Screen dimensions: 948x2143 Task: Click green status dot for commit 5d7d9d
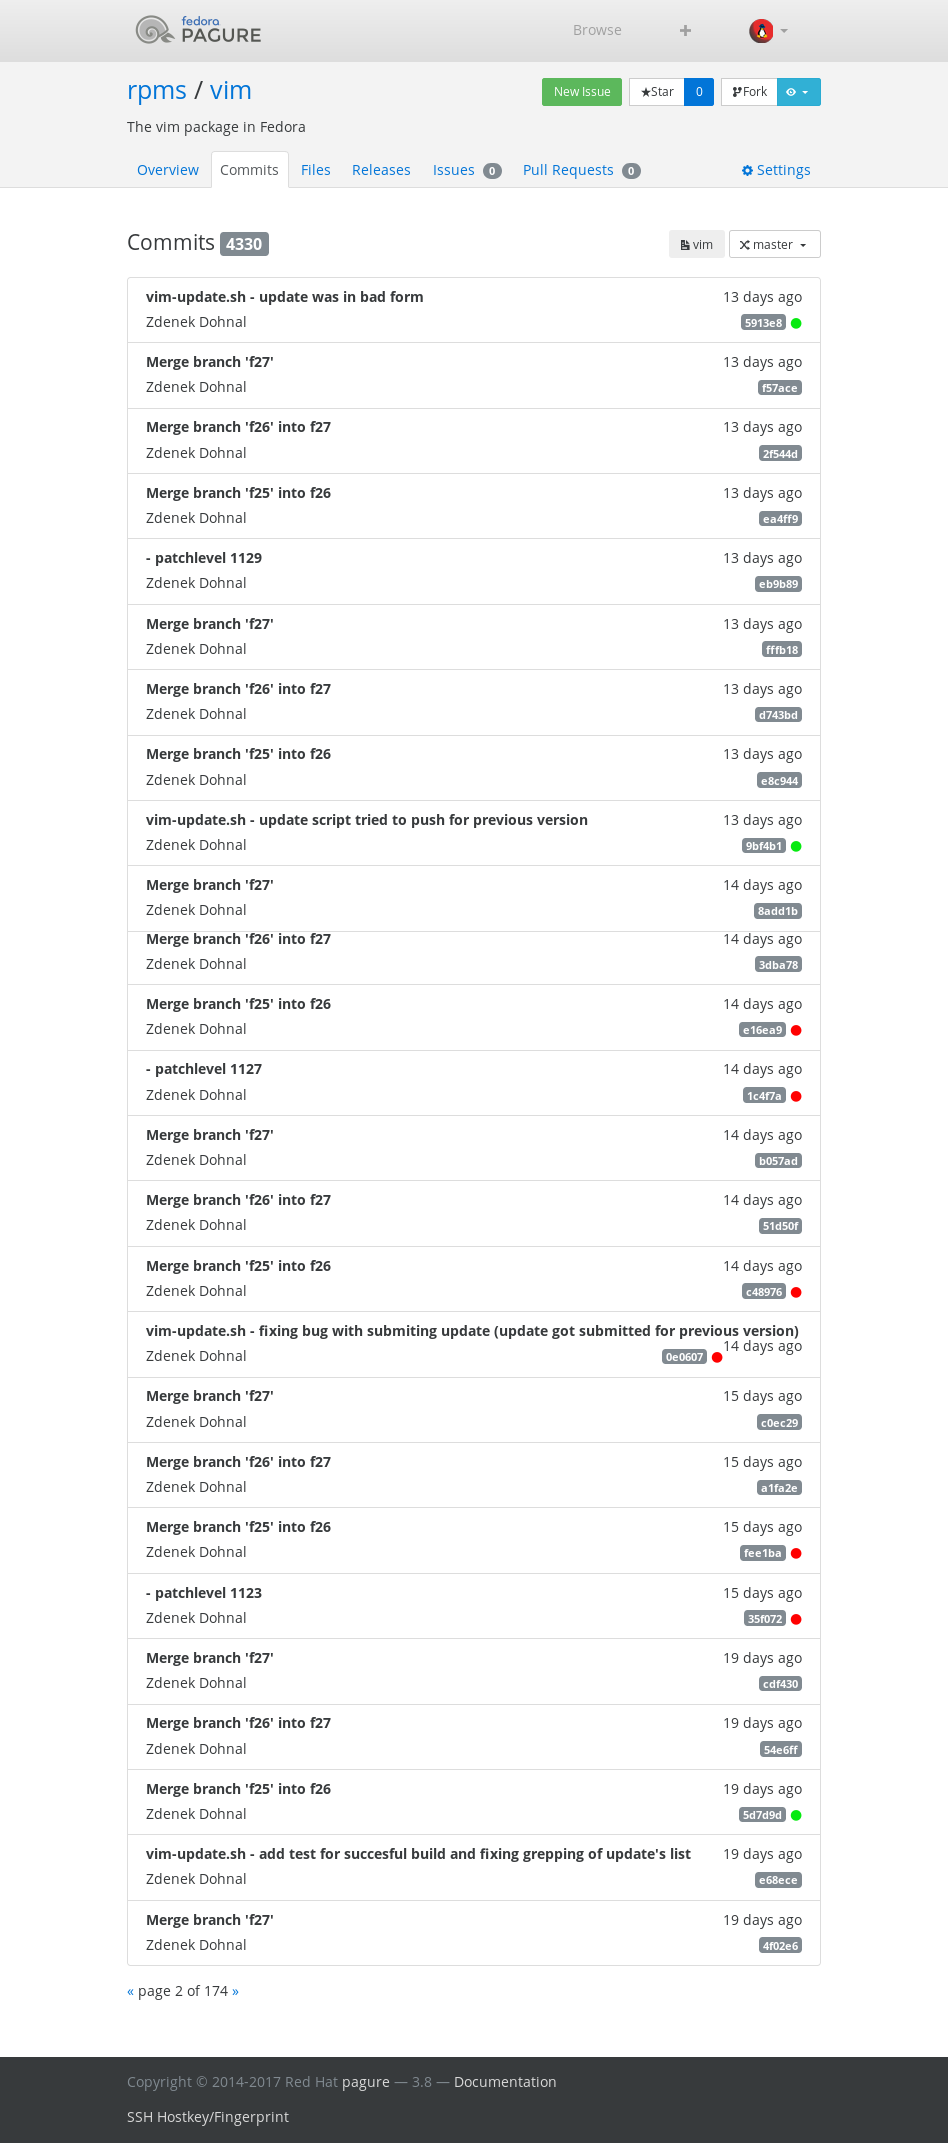pyautogui.click(x=796, y=1815)
